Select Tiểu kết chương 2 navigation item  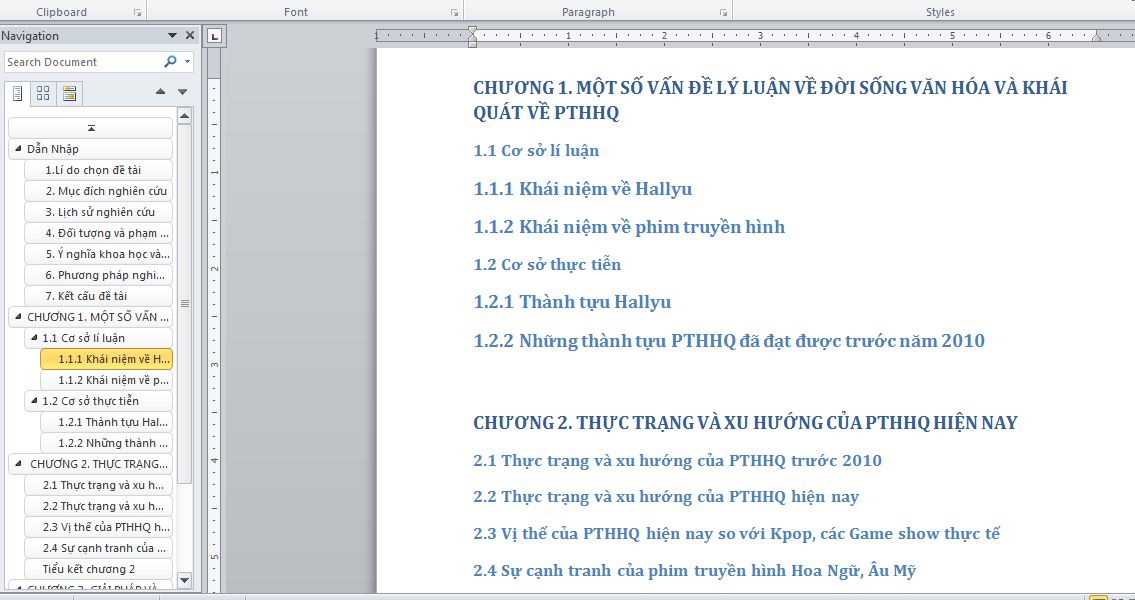click(x=98, y=568)
